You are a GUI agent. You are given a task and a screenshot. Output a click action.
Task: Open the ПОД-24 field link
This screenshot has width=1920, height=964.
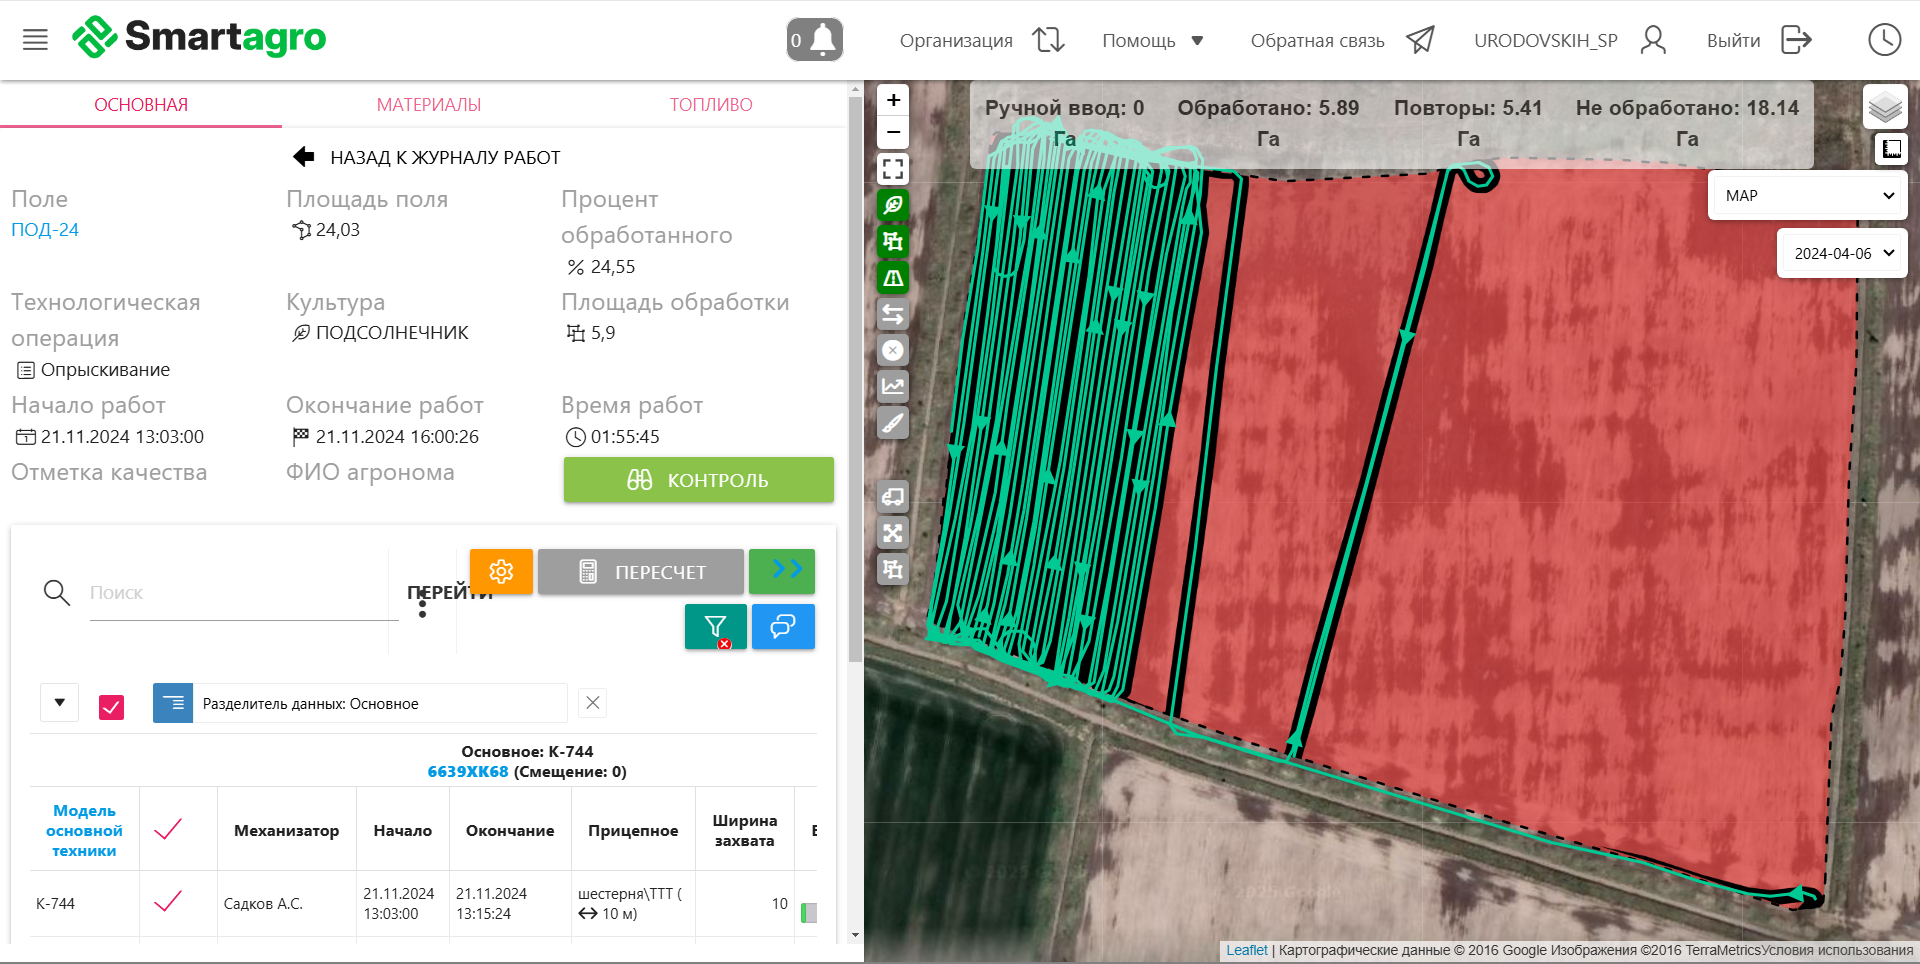[45, 230]
